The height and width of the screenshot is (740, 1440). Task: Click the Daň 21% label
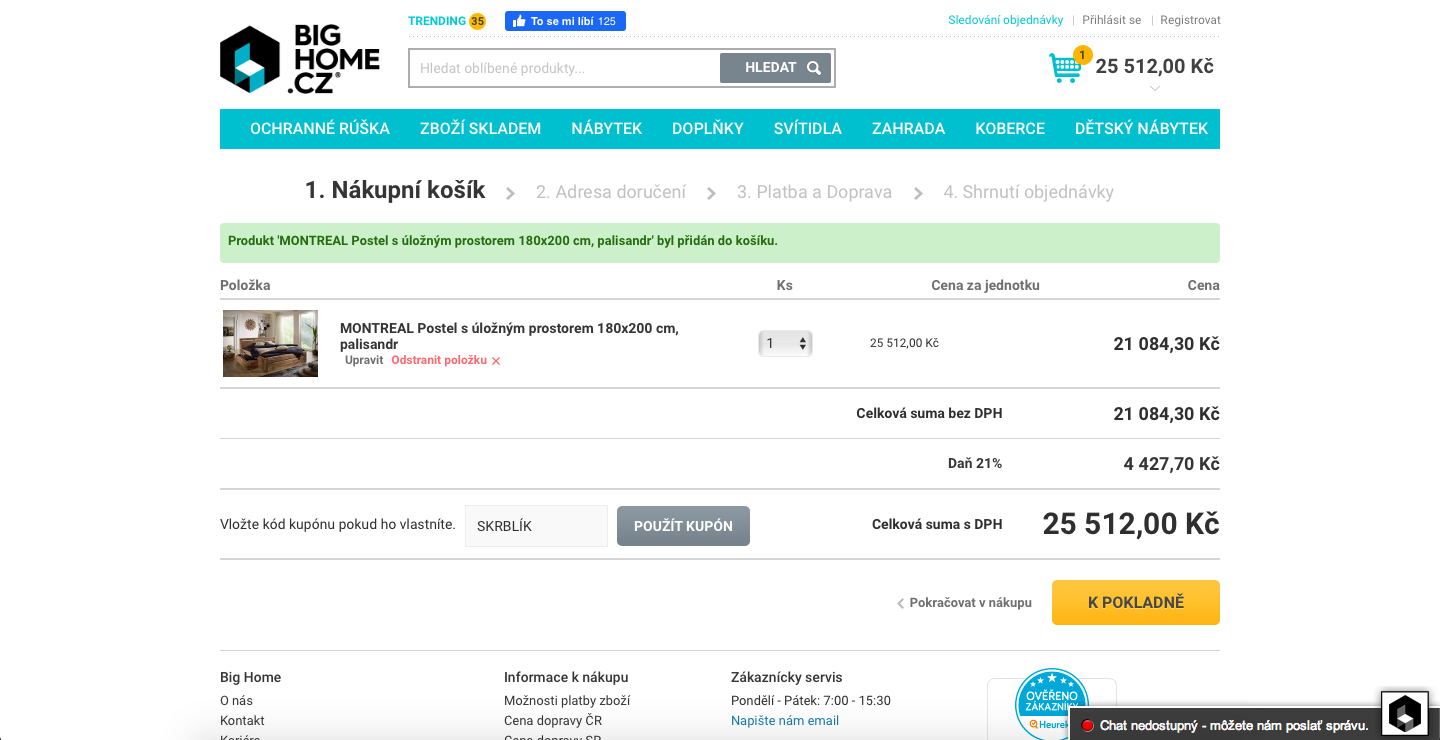[x=975, y=464]
